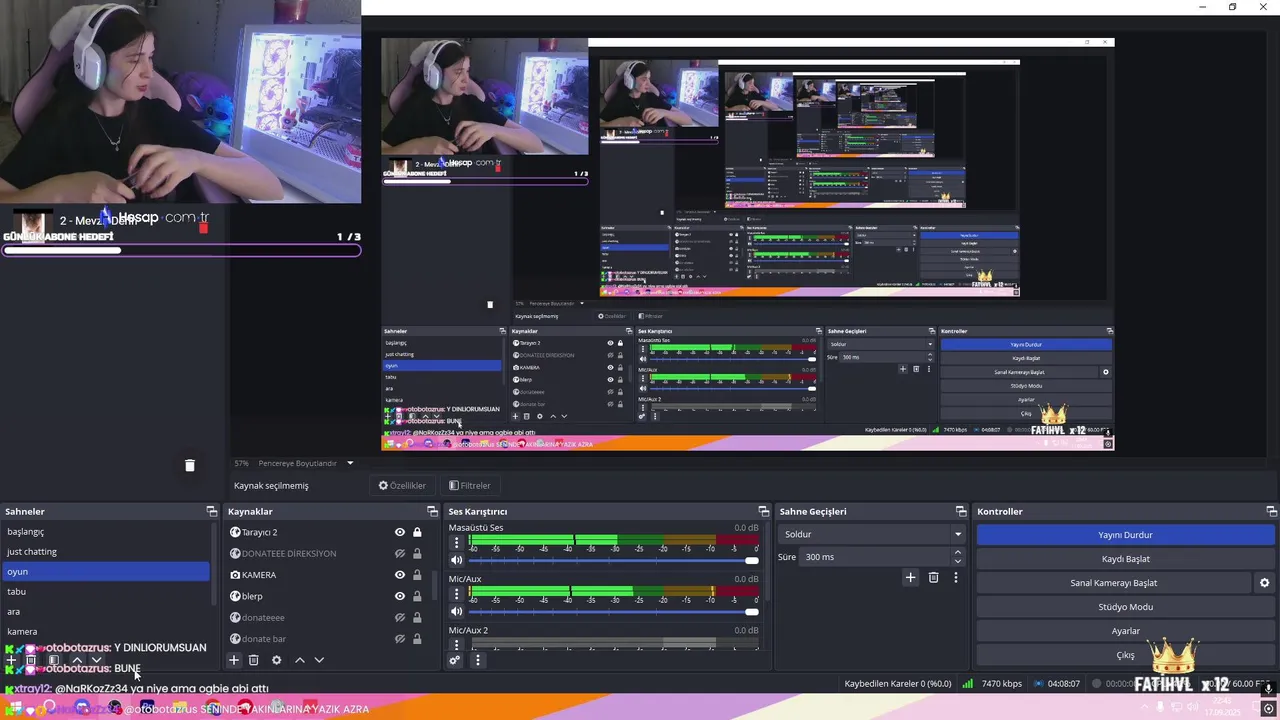Select the kamera scene
This screenshot has height=720, width=1280.
click(106, 631)
